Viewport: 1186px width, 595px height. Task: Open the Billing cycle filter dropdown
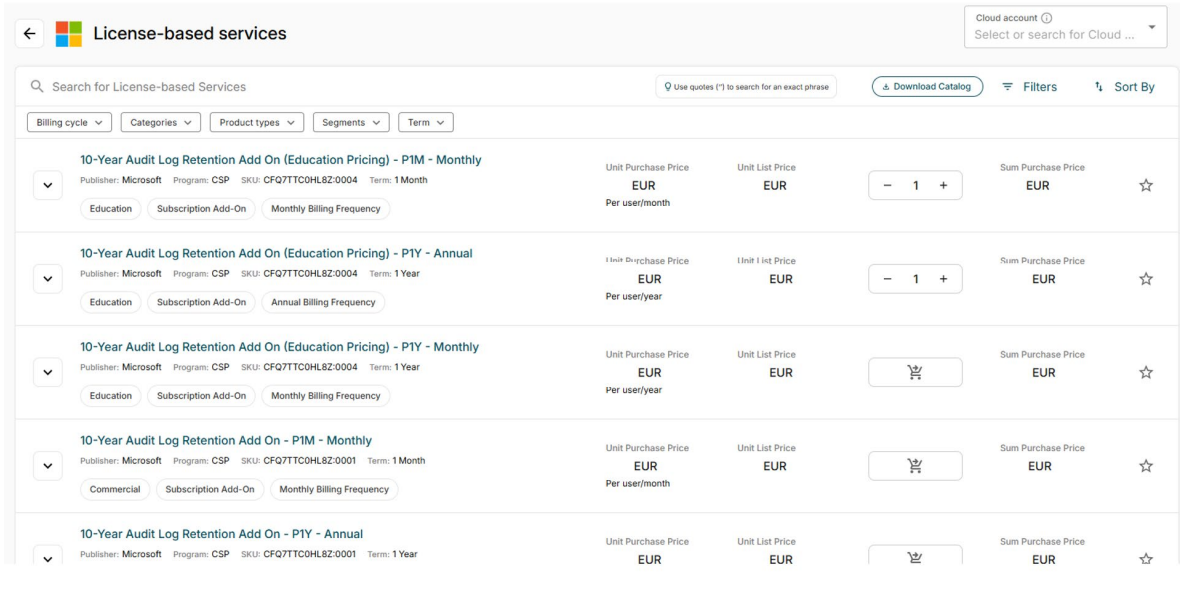point(70,122)
